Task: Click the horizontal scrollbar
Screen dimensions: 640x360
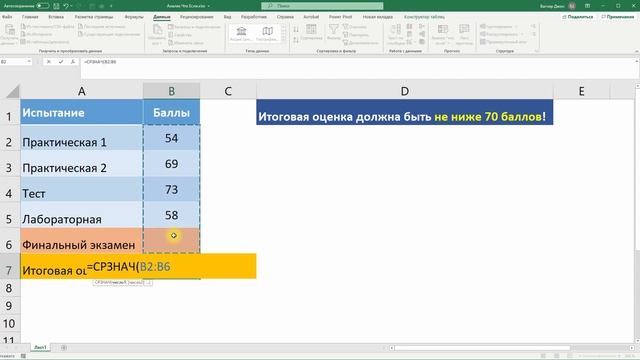Action: [482, 348]
